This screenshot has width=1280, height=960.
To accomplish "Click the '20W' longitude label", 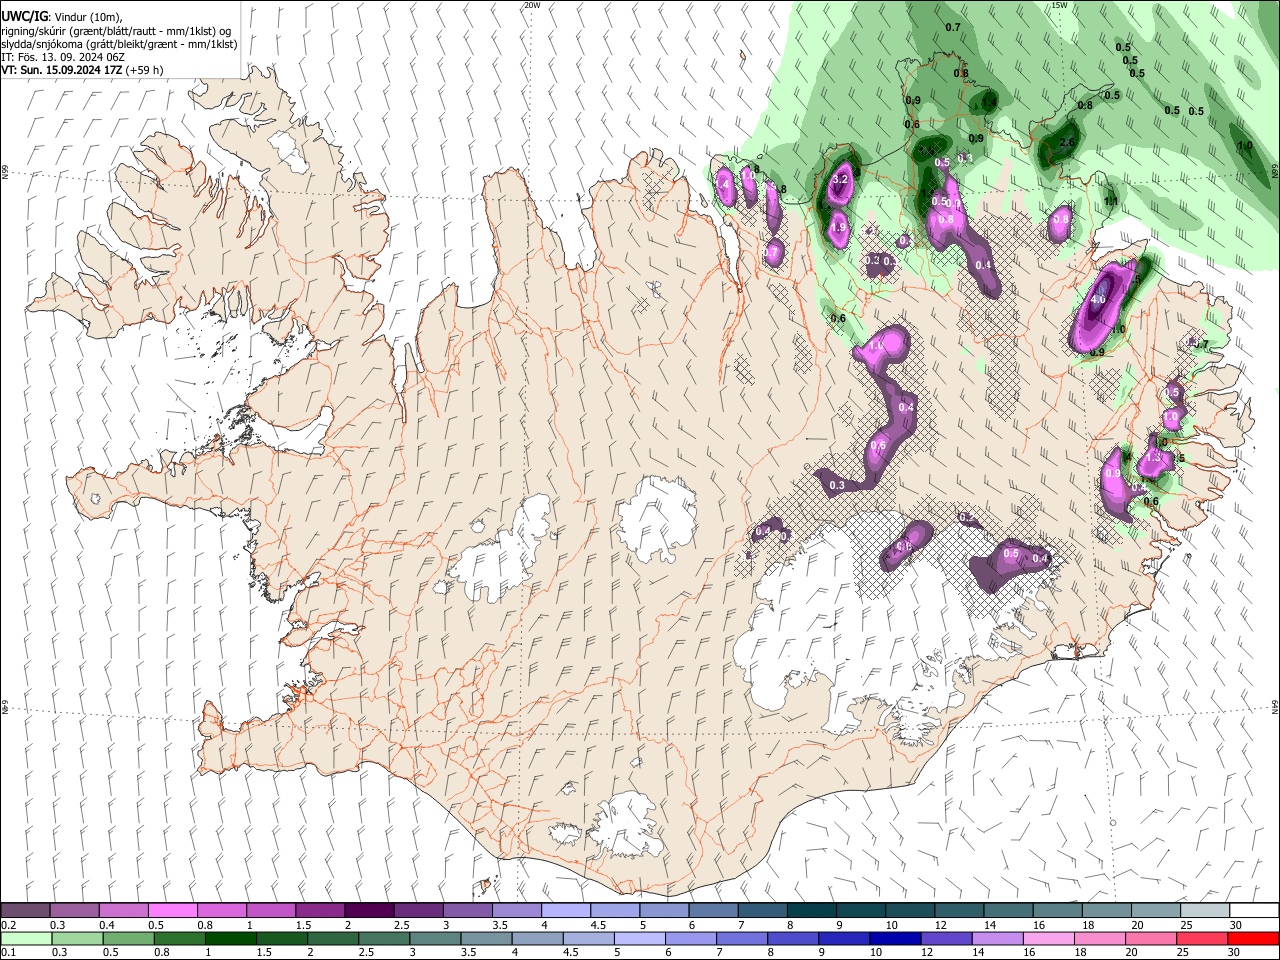I will point(532,5).
